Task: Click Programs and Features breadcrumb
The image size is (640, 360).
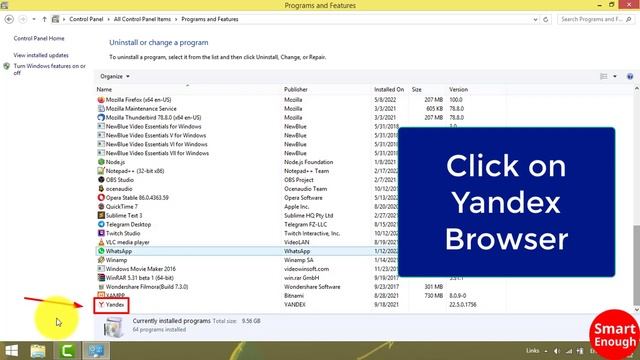Action: 210,19
